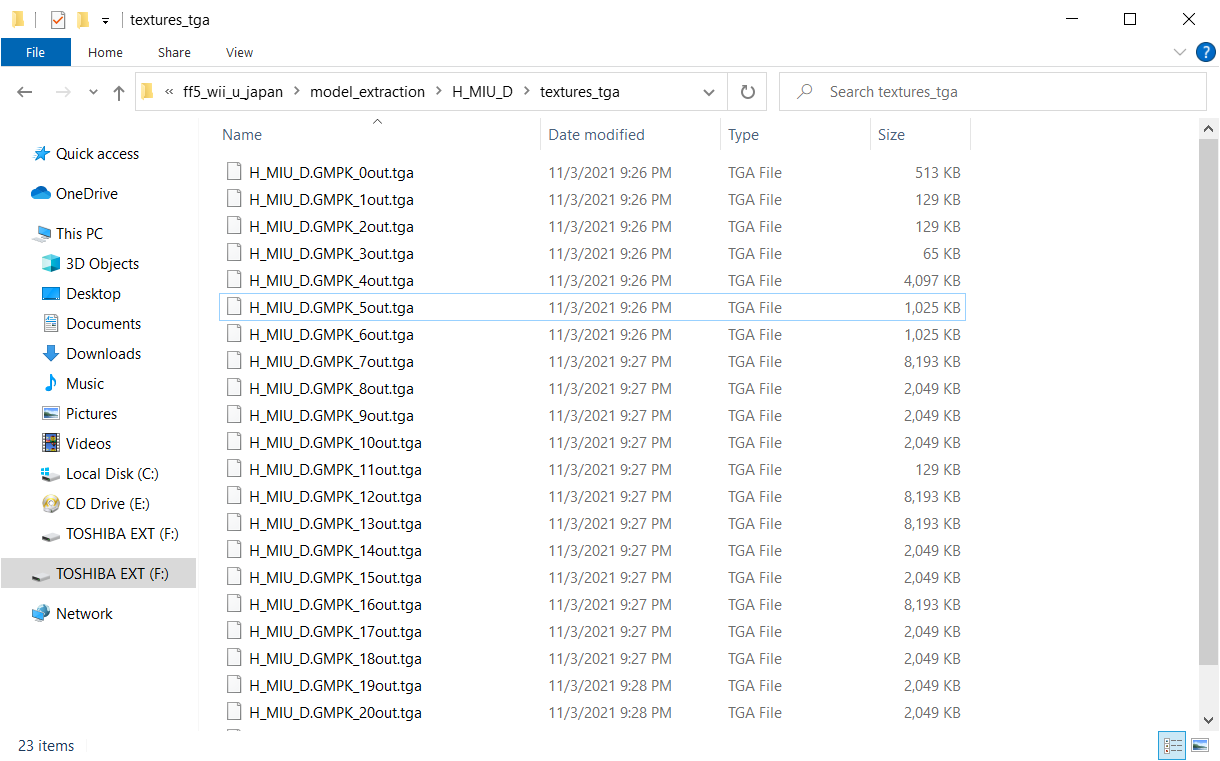This screenshot has height=761, width=1220.
Task: Click file icon of H_MIU_D.GMPK_1out.tga
Action: [234, 200]
